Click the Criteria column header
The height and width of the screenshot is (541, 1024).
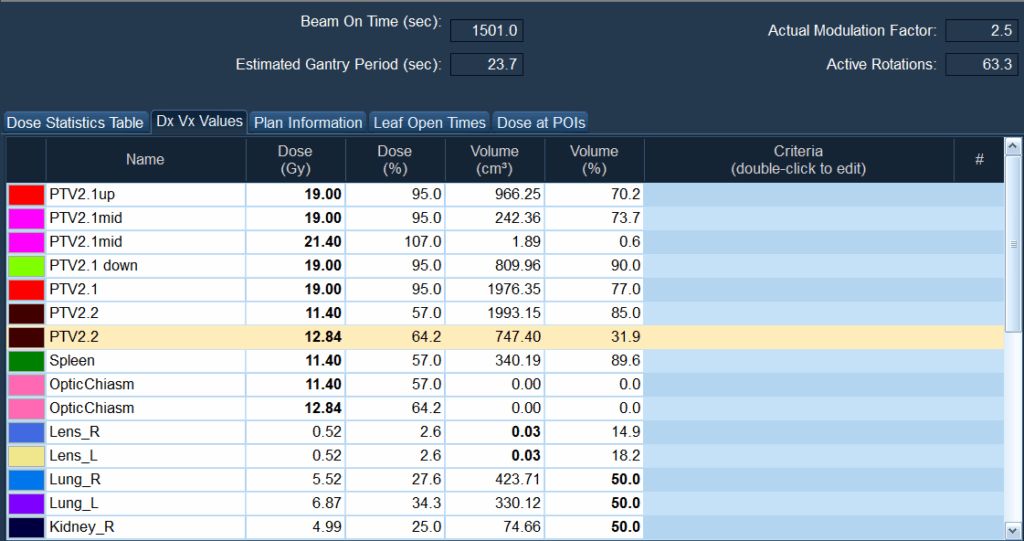(797, 160)
